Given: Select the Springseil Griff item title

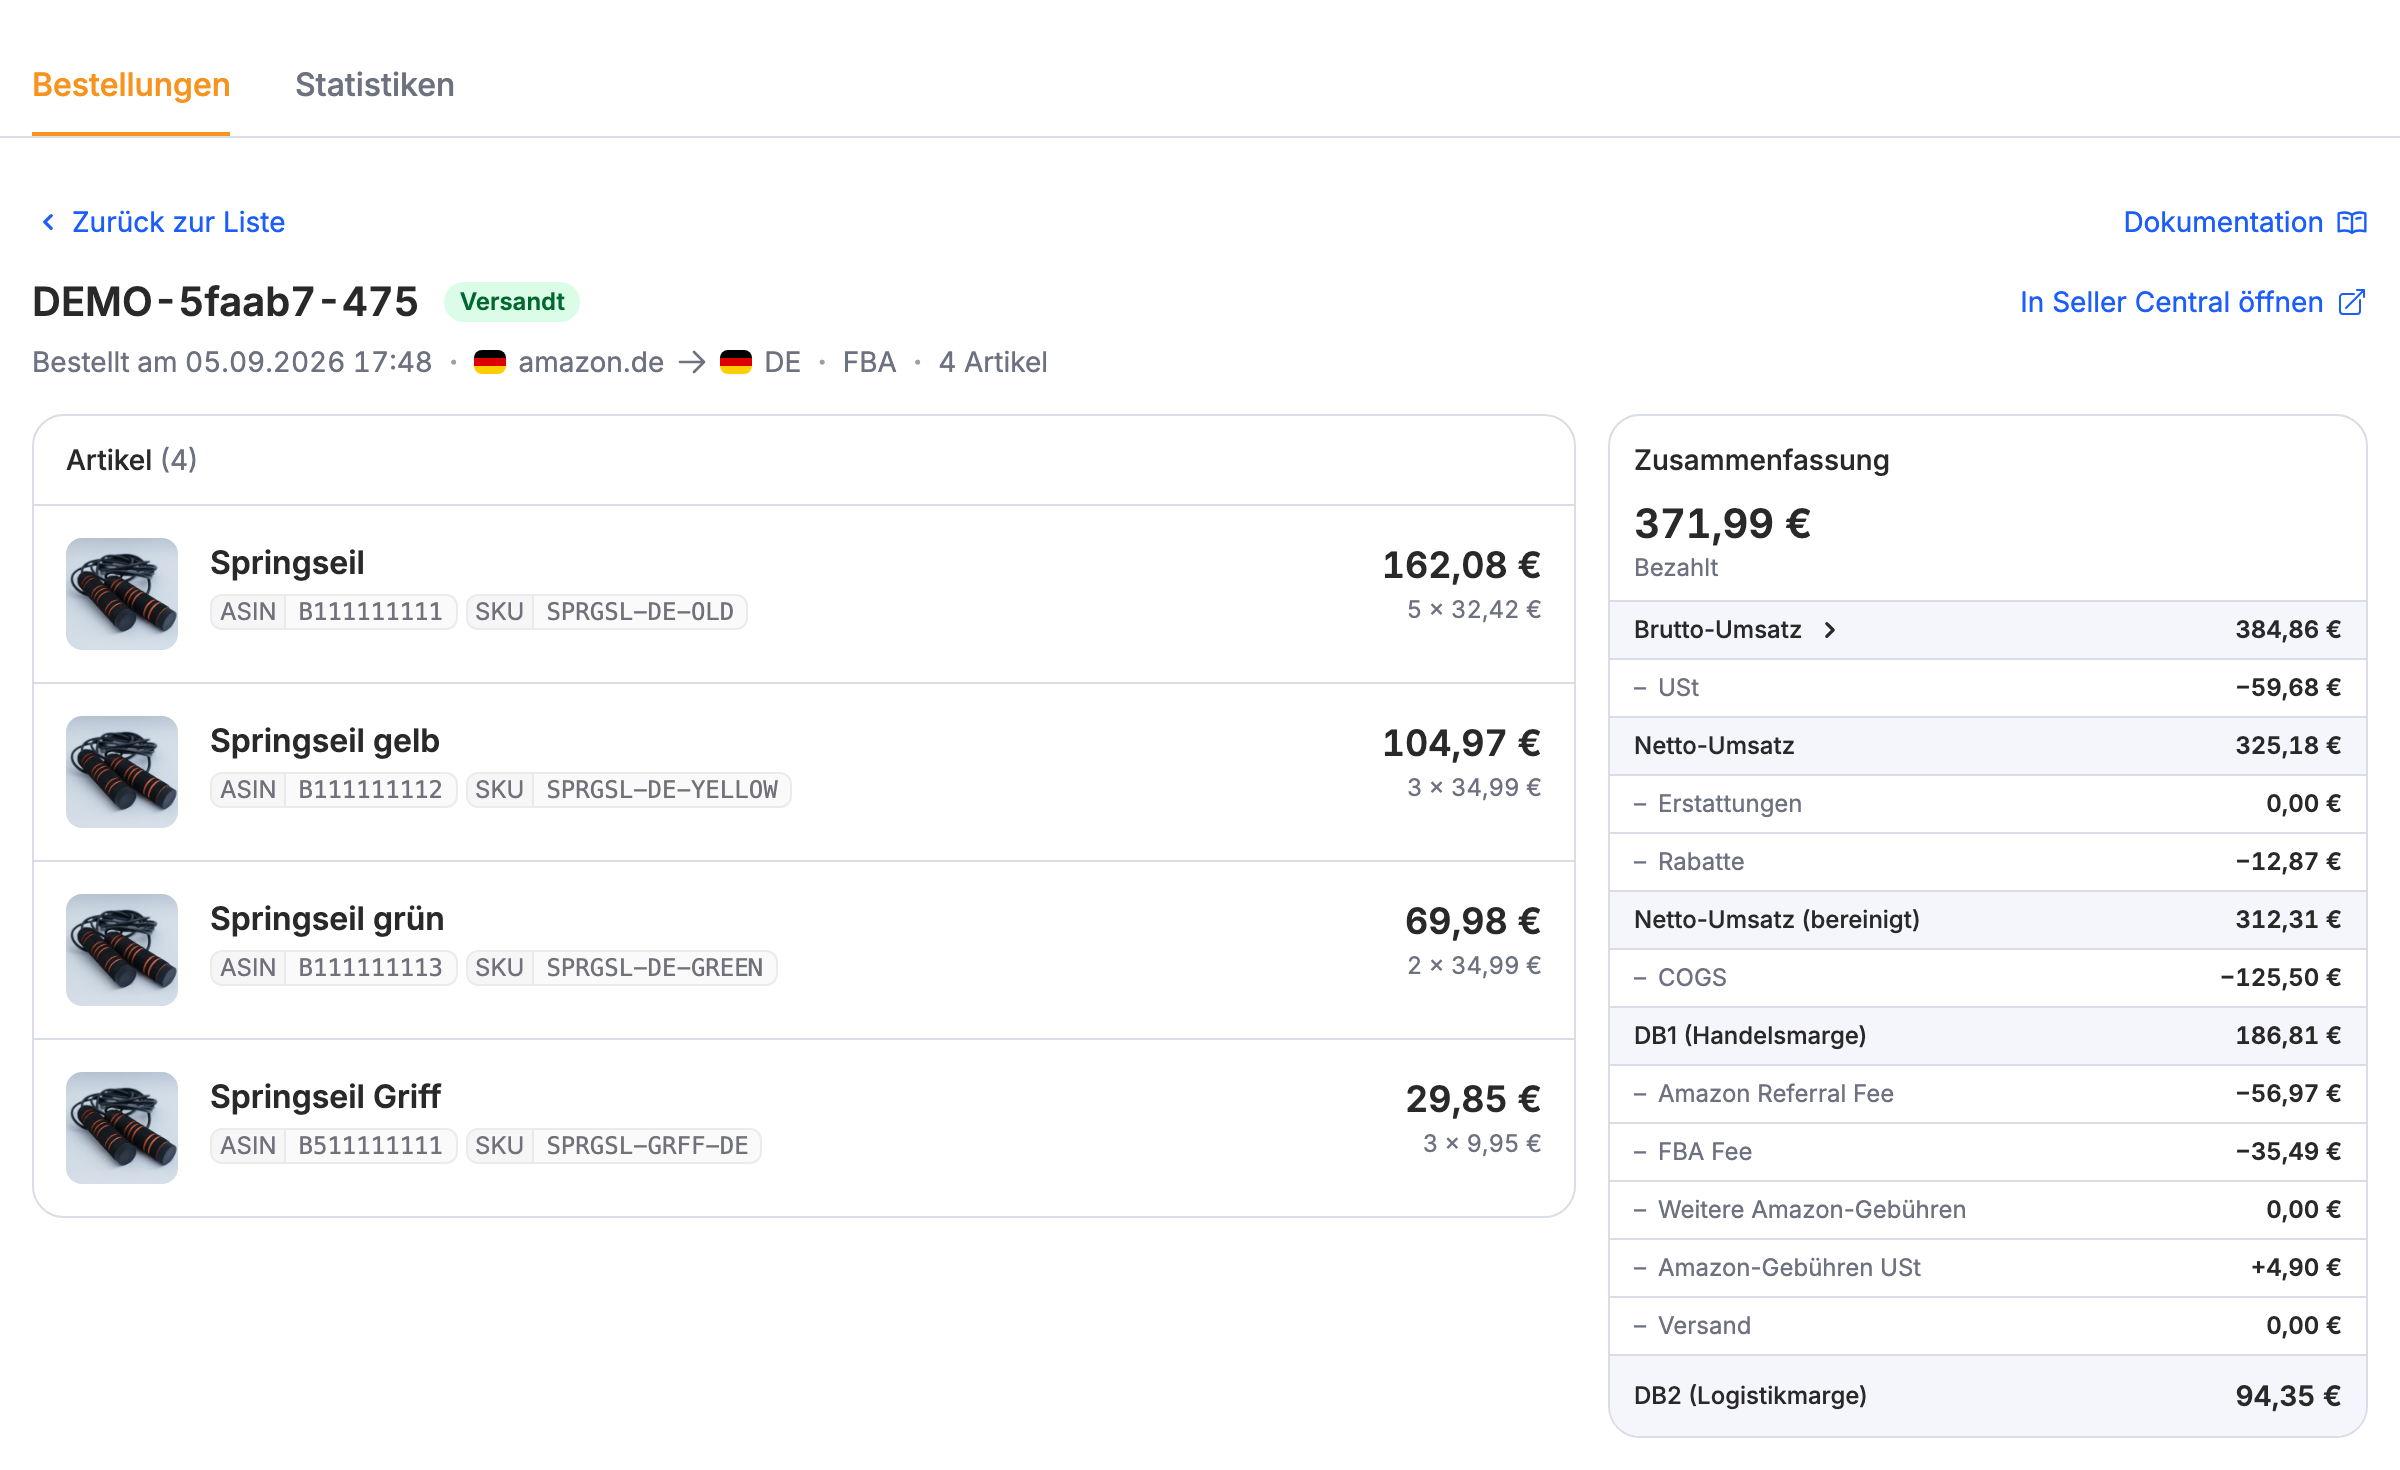Looking at the screenshot, I should [325, 1097].
